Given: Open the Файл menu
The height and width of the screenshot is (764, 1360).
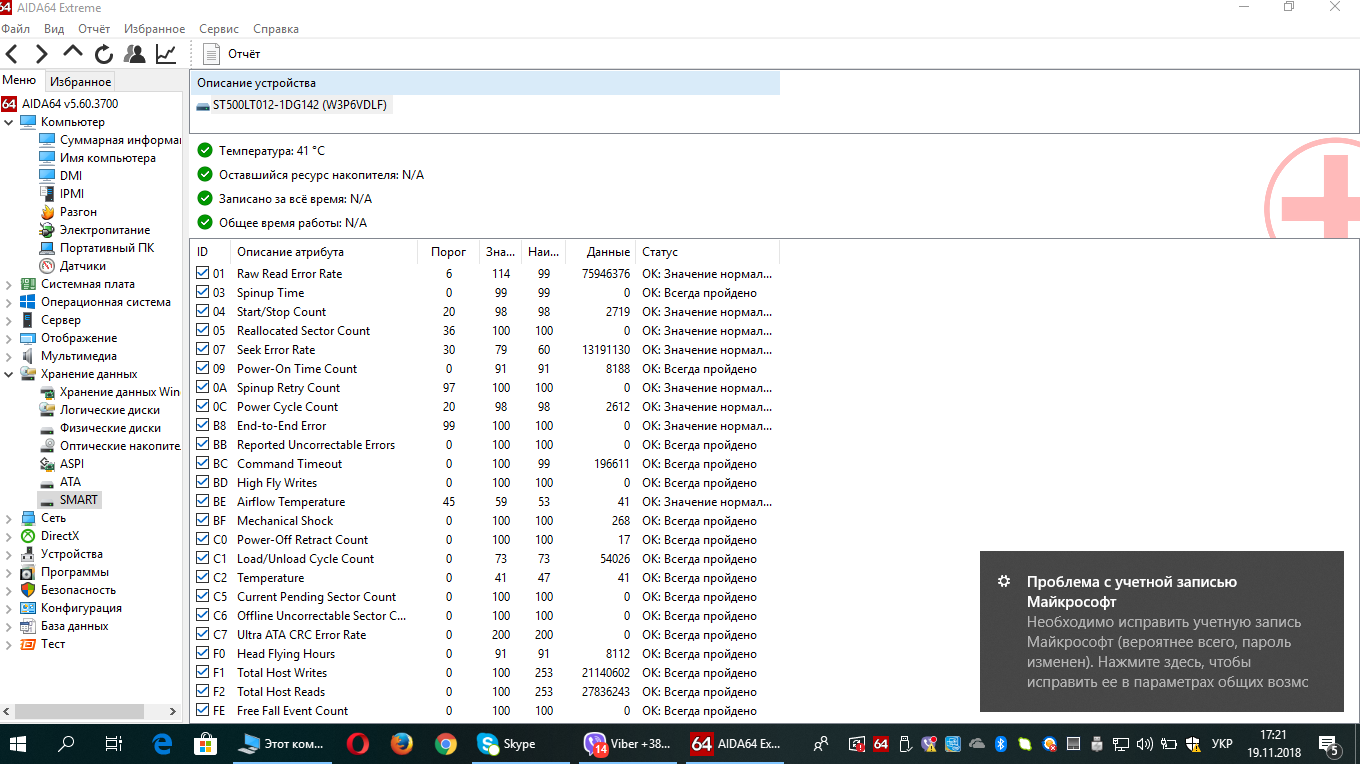Looking at the screenshot, I should pyautogui.click(x=16, y=29).
